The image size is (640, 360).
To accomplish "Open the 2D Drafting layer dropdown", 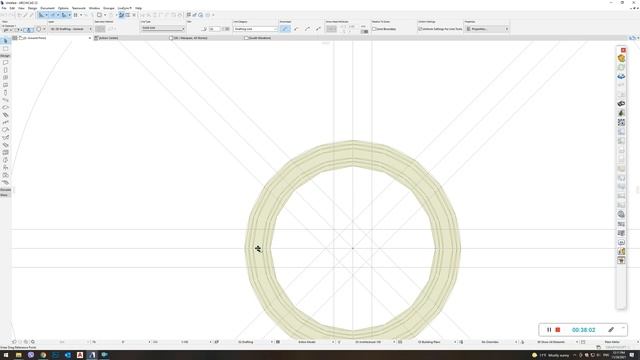I will tap(70, 29).
